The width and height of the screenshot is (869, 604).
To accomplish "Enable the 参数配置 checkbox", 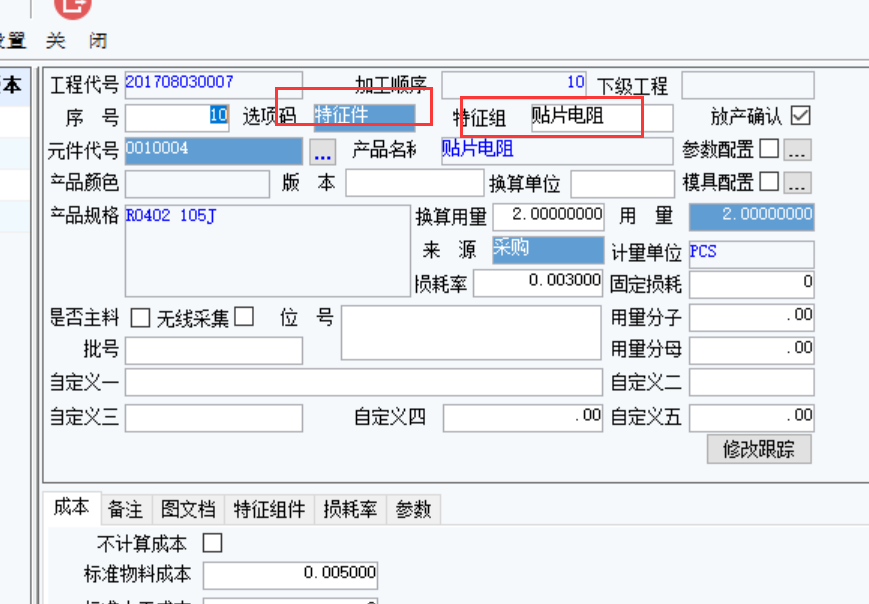I will pyautogui.click(x=769, y=150).
